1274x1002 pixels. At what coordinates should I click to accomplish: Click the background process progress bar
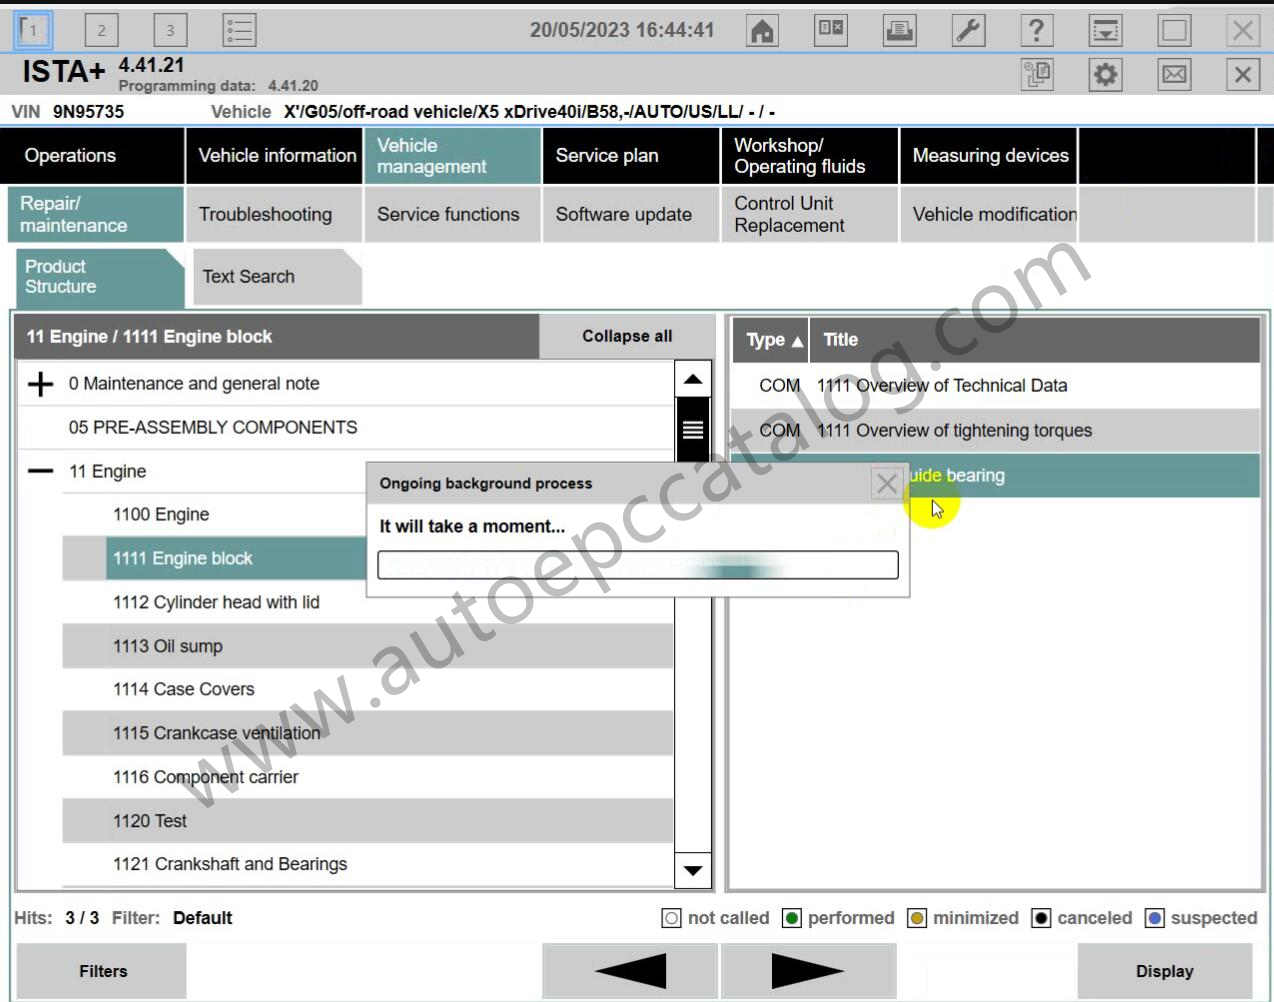pyautogui.click(x=638, y=565)
